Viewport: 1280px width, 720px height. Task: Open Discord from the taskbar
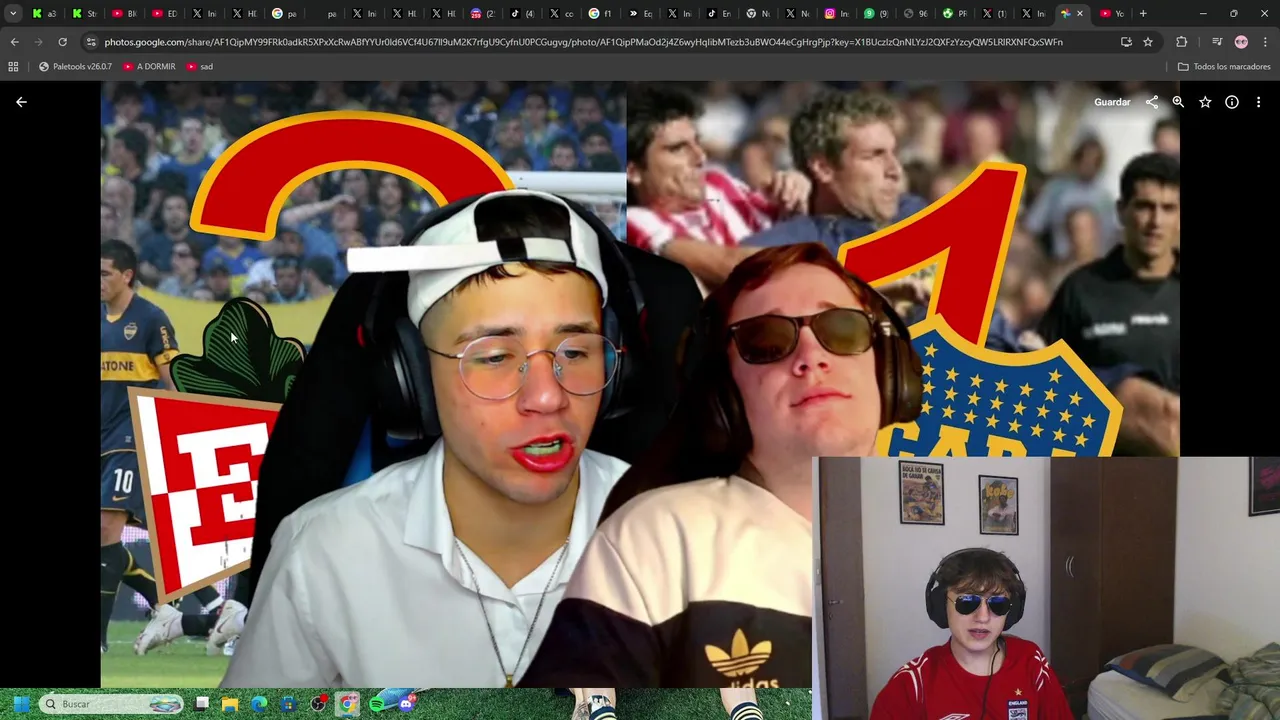click(x=406, y=704)
